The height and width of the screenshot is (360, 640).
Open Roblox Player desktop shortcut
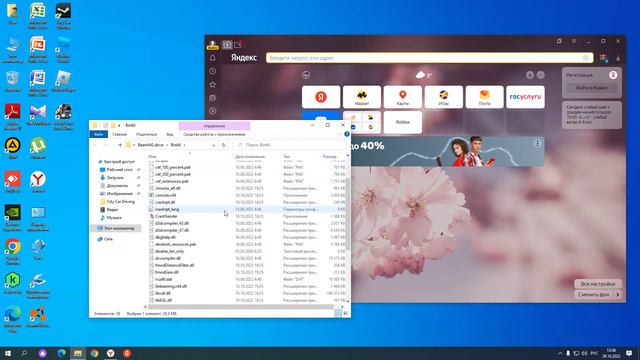coord(63,81)
